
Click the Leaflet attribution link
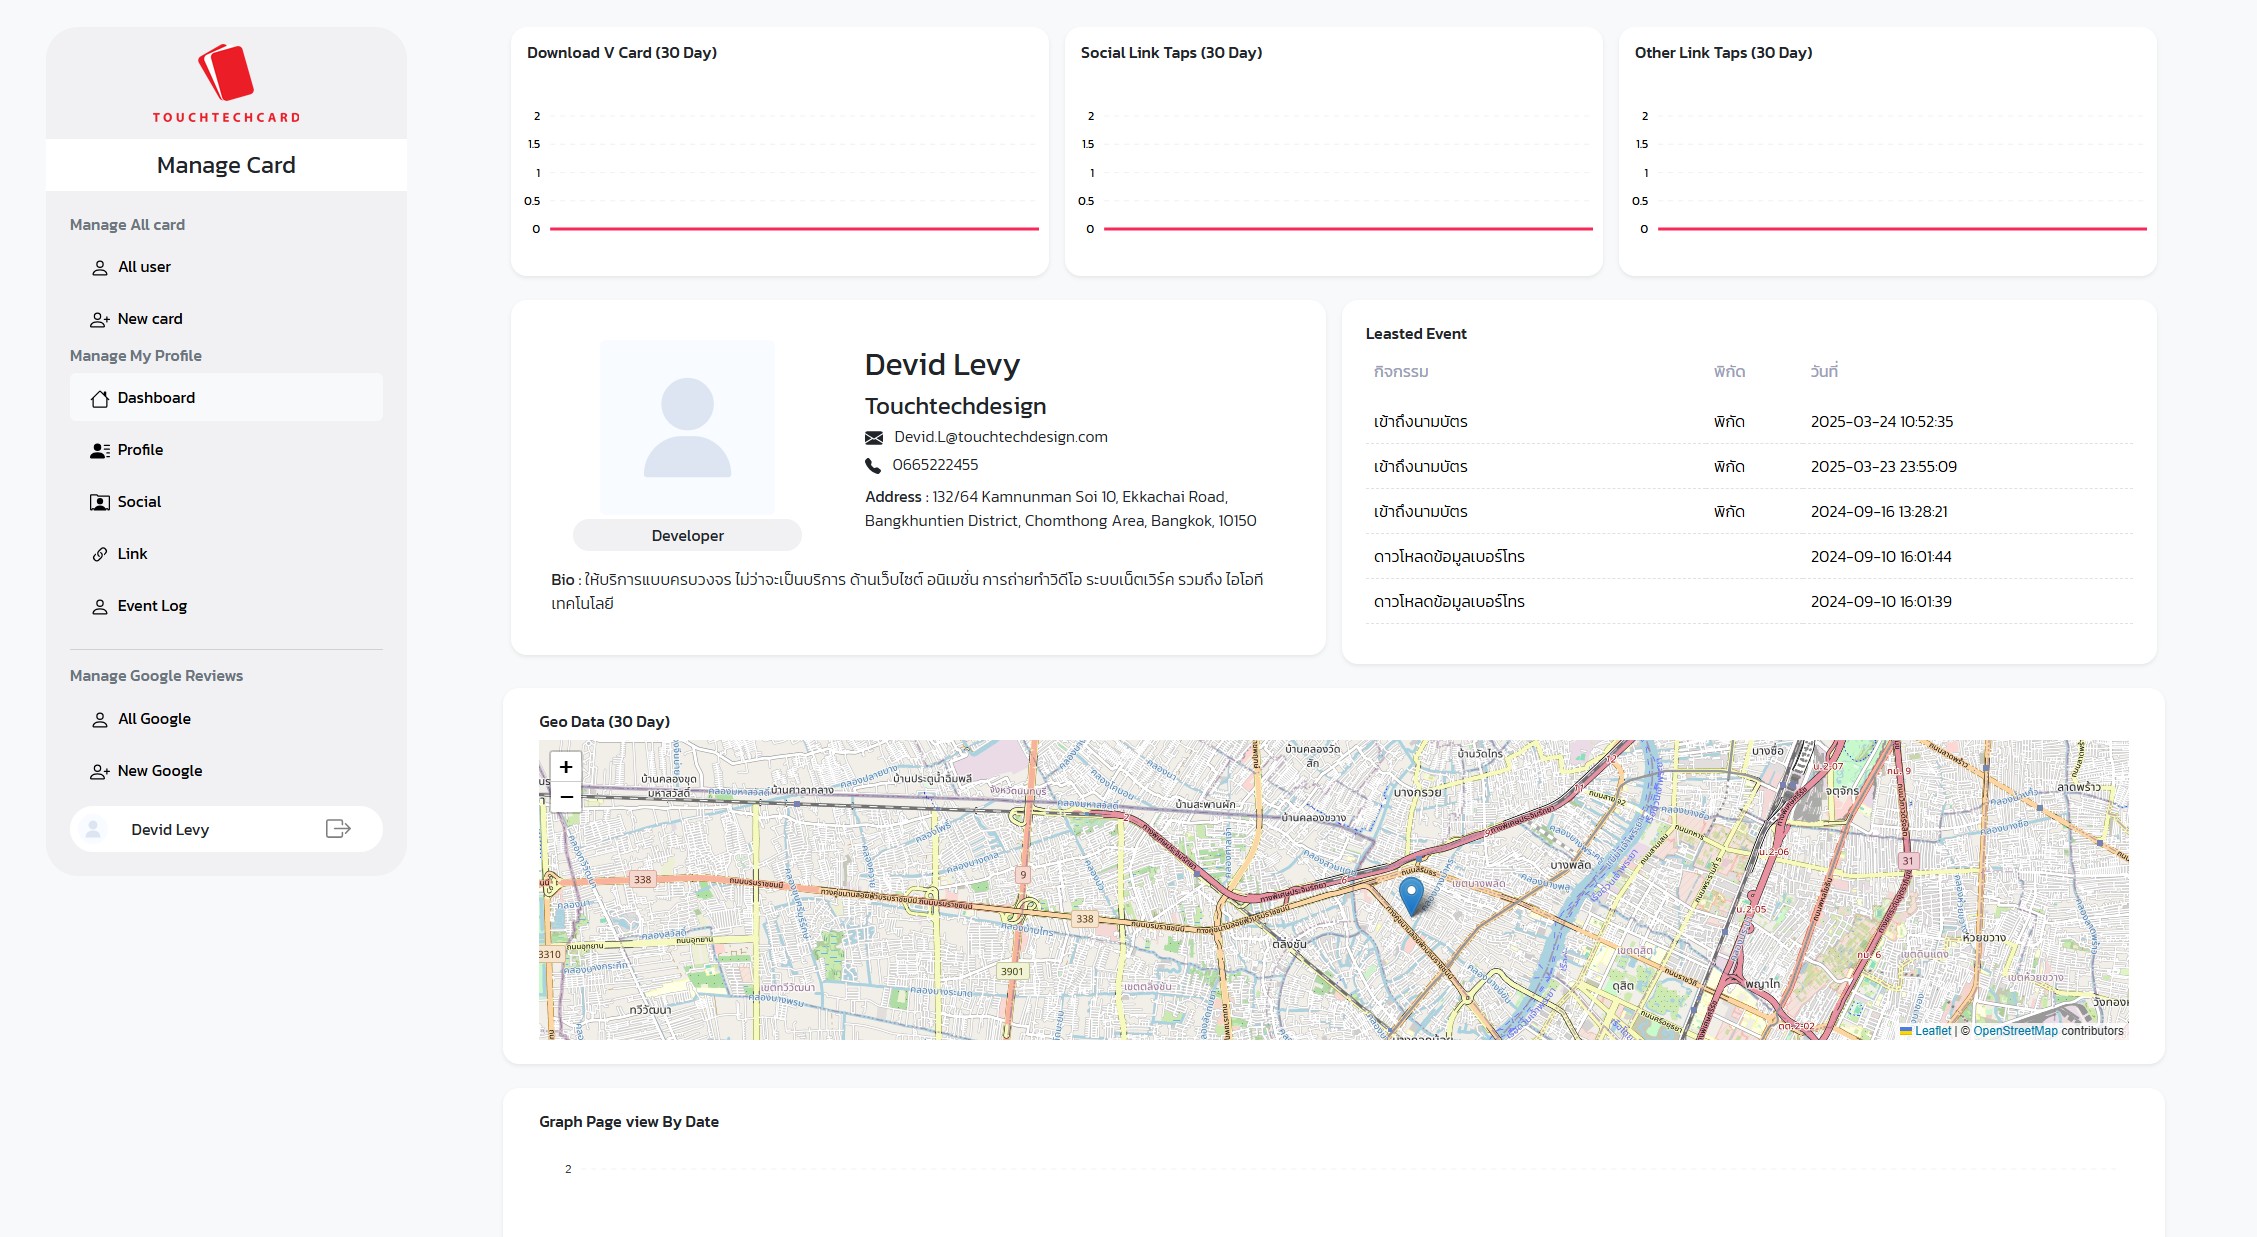click(x=1932, y=1031)
